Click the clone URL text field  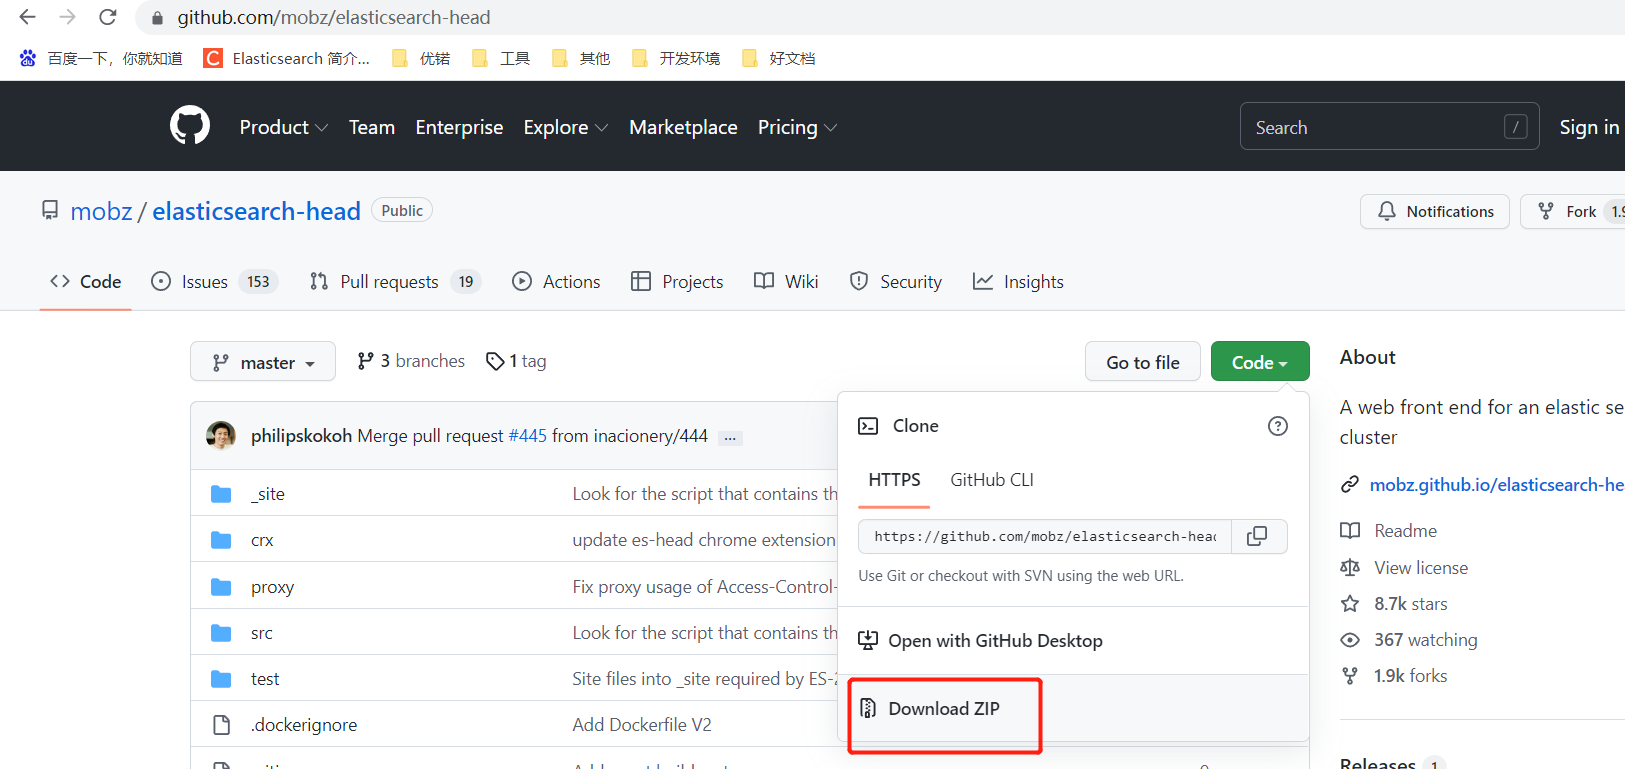[x=1045, y=536]
